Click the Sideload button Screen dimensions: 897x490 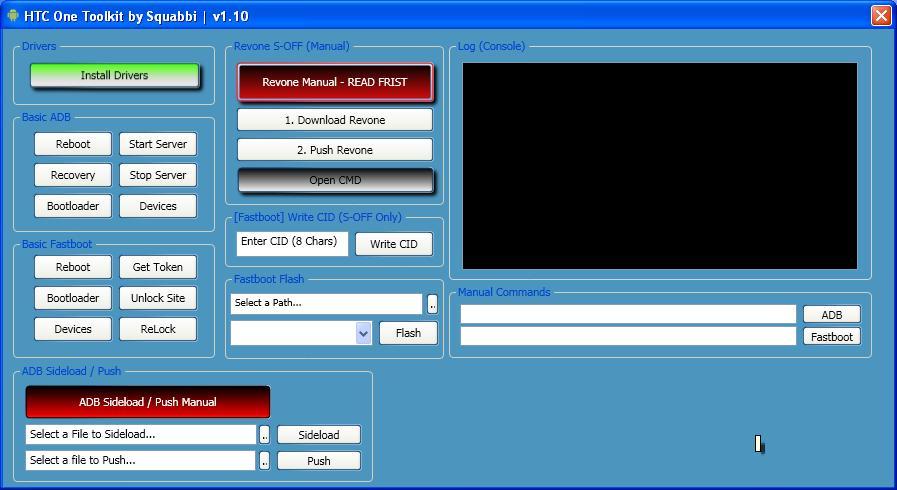319,435
